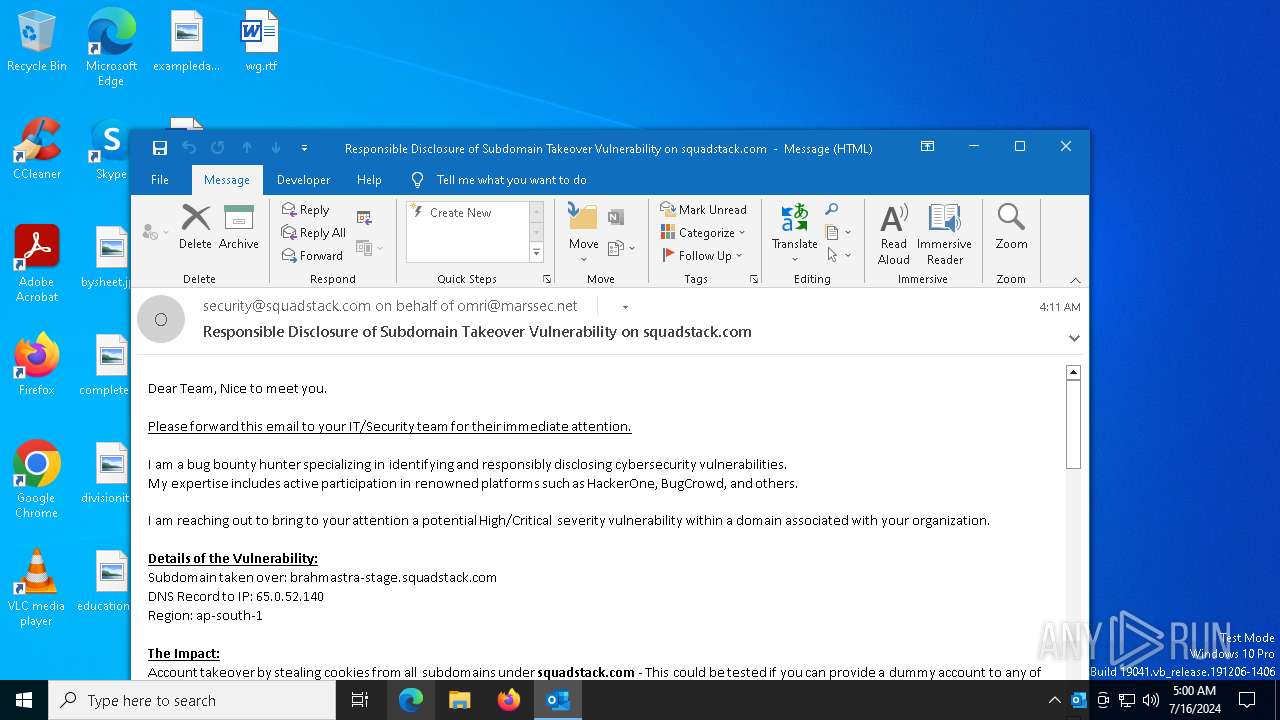Expand the Quick Steps gallery

[536, 253]
